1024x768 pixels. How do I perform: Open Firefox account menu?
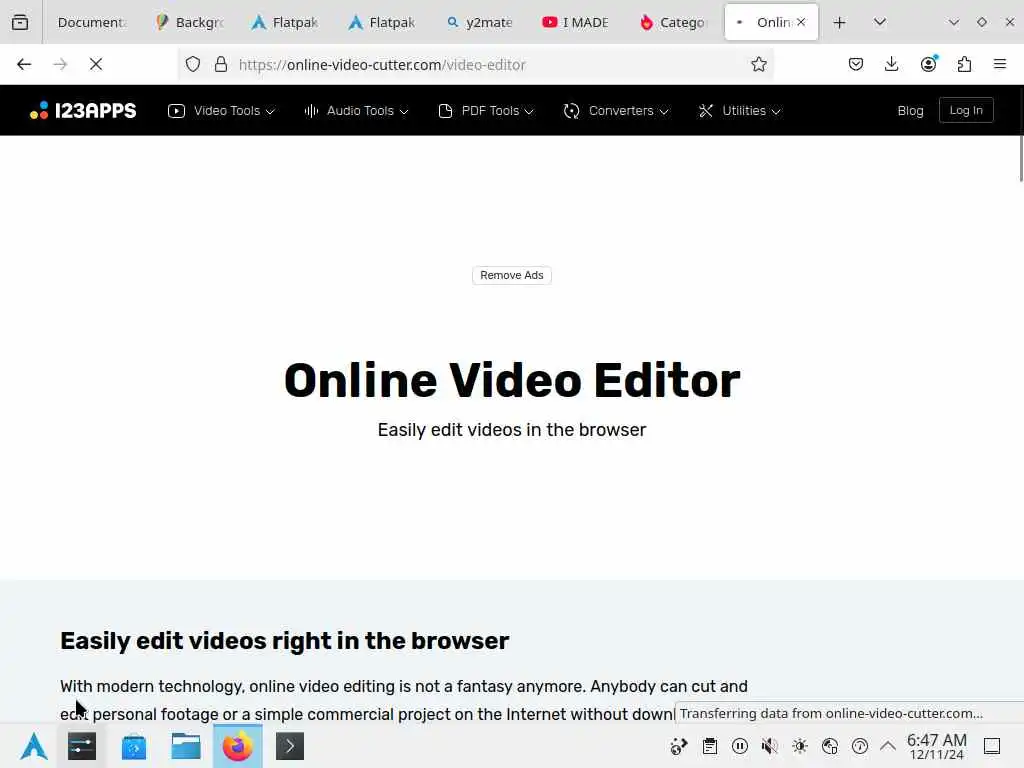[x=928, y=64]
